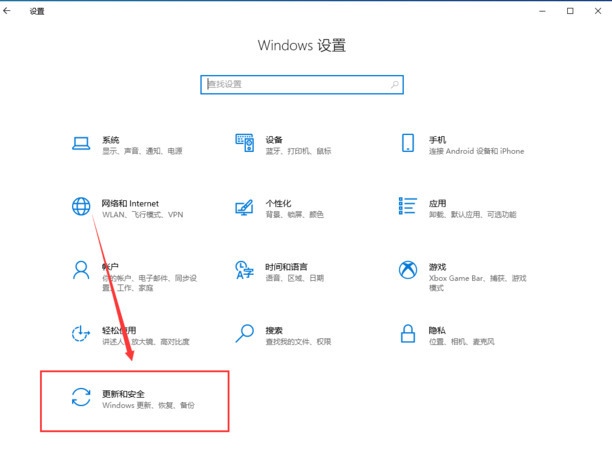Viewport: 612px width, 458px height.
Task: Click the System laptop icon
Action: pyautogui.click(x=81, y=143)
